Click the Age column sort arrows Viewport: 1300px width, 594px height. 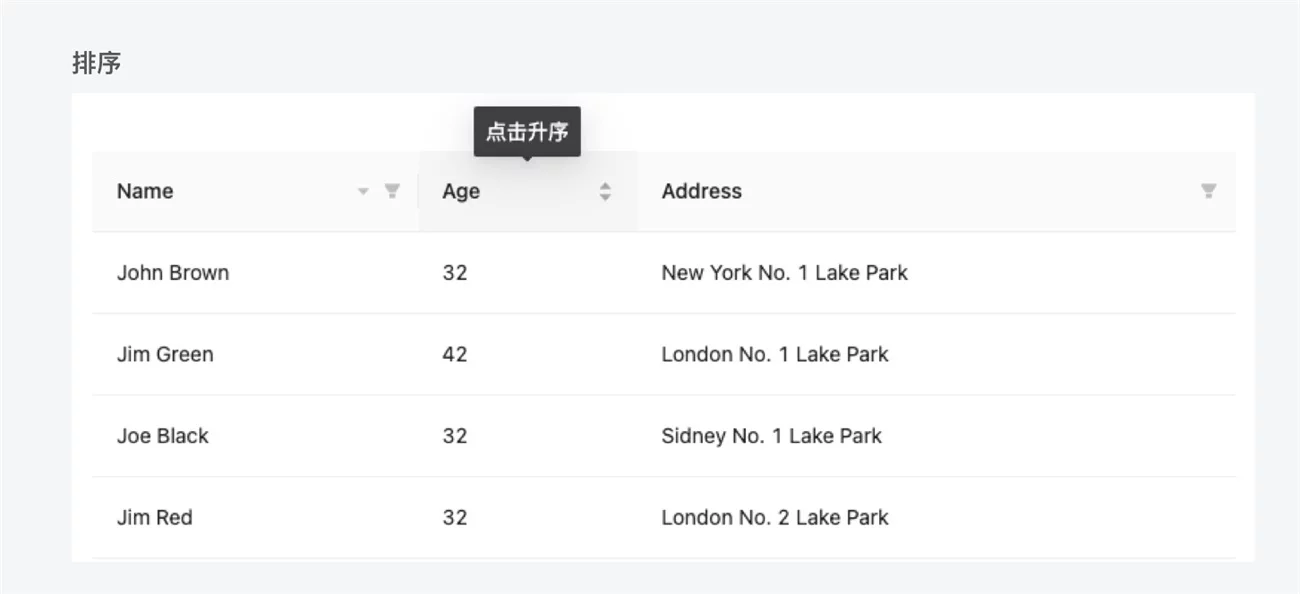605,192
